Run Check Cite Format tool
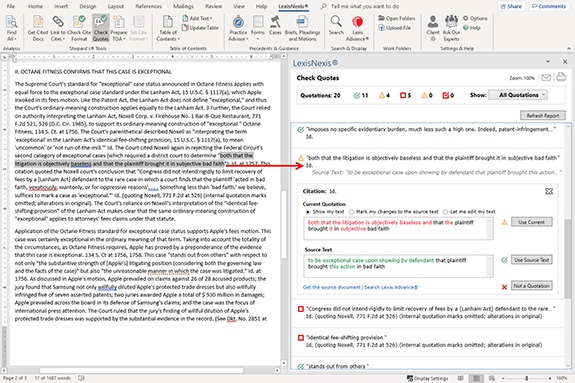The height and width of the screenshot is (383, 575). pos(79,29)
